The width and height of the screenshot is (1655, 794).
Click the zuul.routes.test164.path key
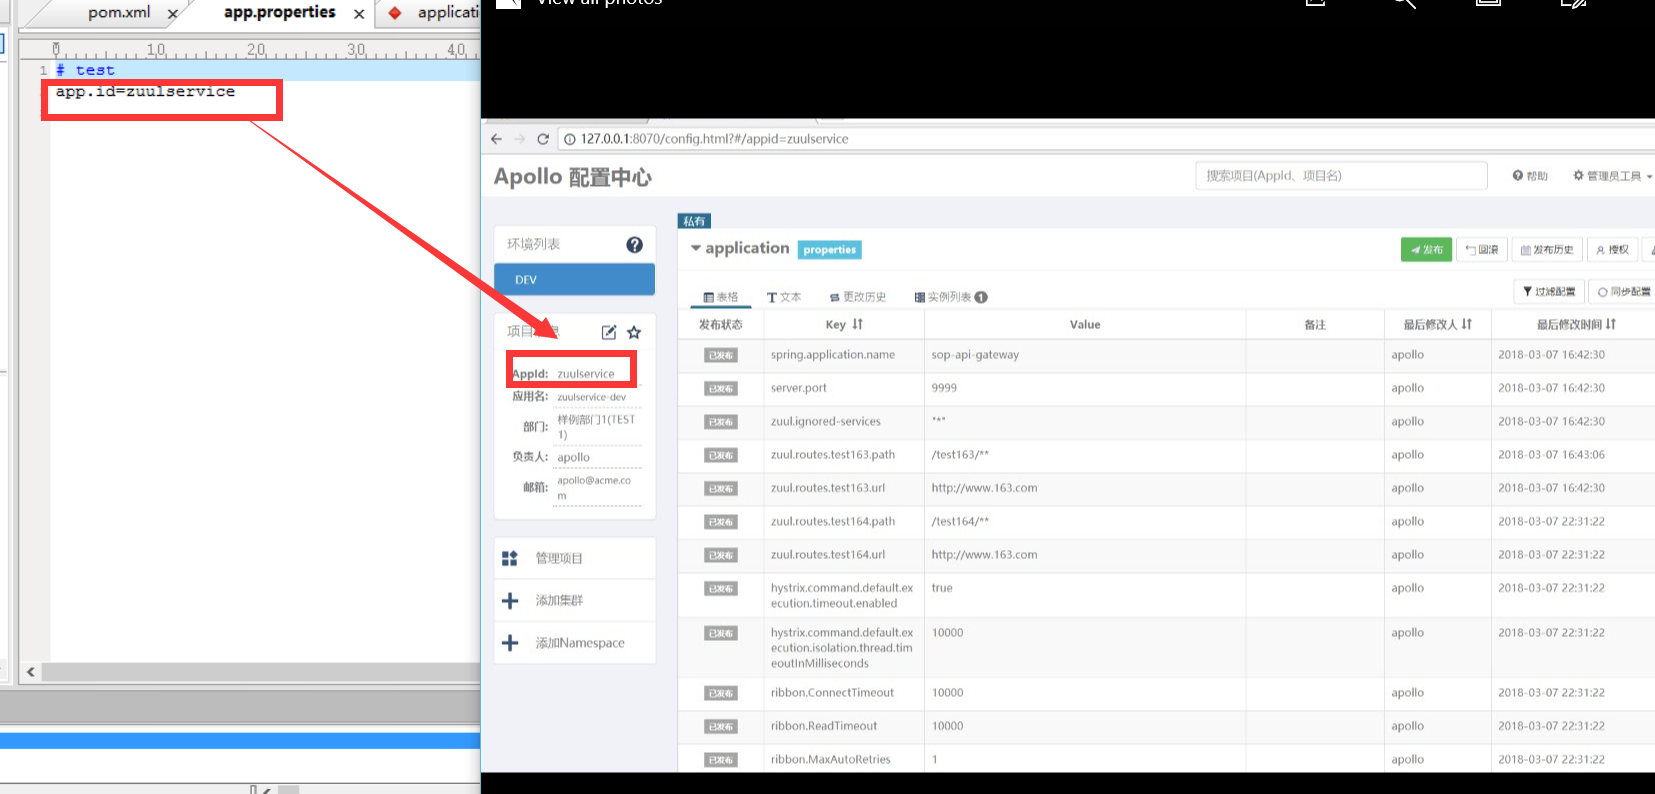pyautogui.click(x=833, y=521)
